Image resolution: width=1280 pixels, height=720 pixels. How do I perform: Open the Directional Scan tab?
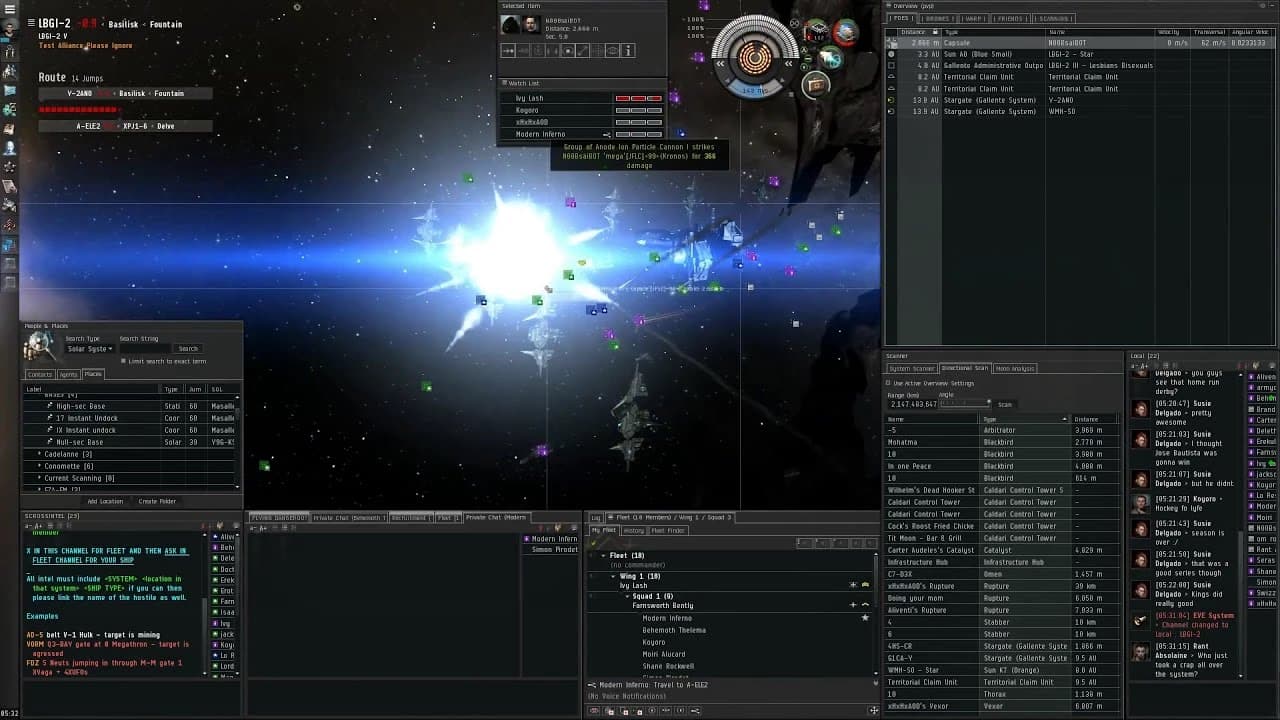[x=965, y=368]
